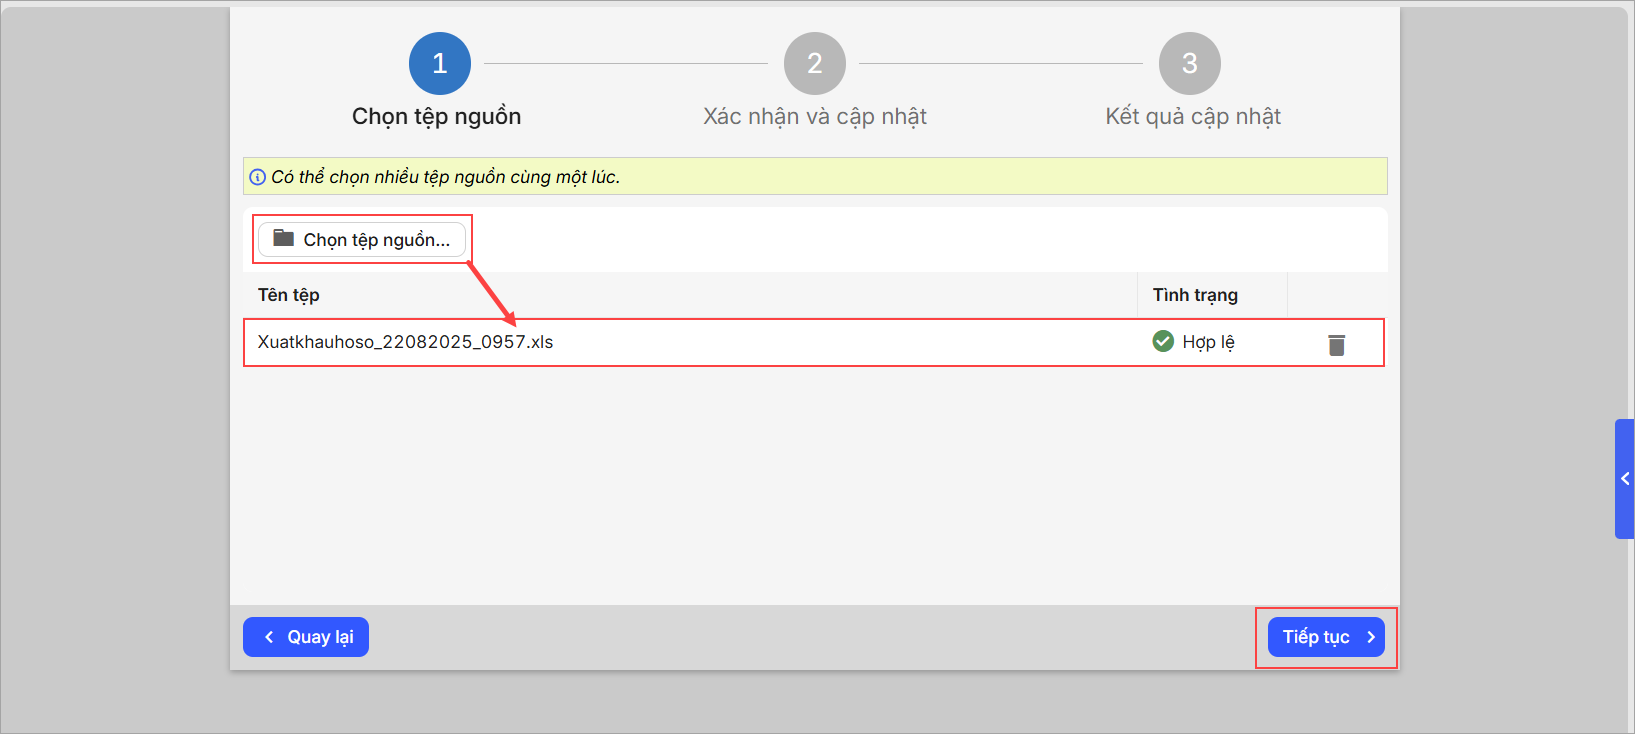Click the left chevron inside Quay lại
Image resolution: width=1635 pixels, height=734 pixels.
pyautogui.click(x=269, y=637)
